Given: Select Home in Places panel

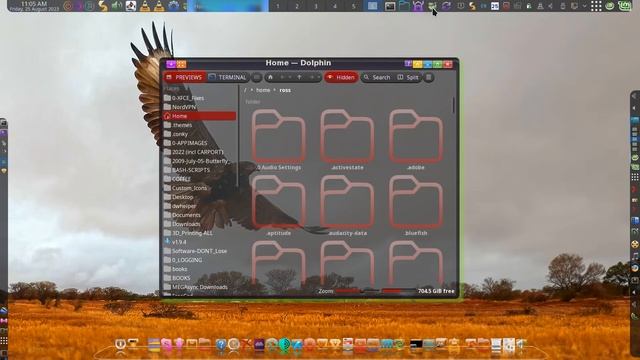Looking at the screenshot, I should (200, 116).
